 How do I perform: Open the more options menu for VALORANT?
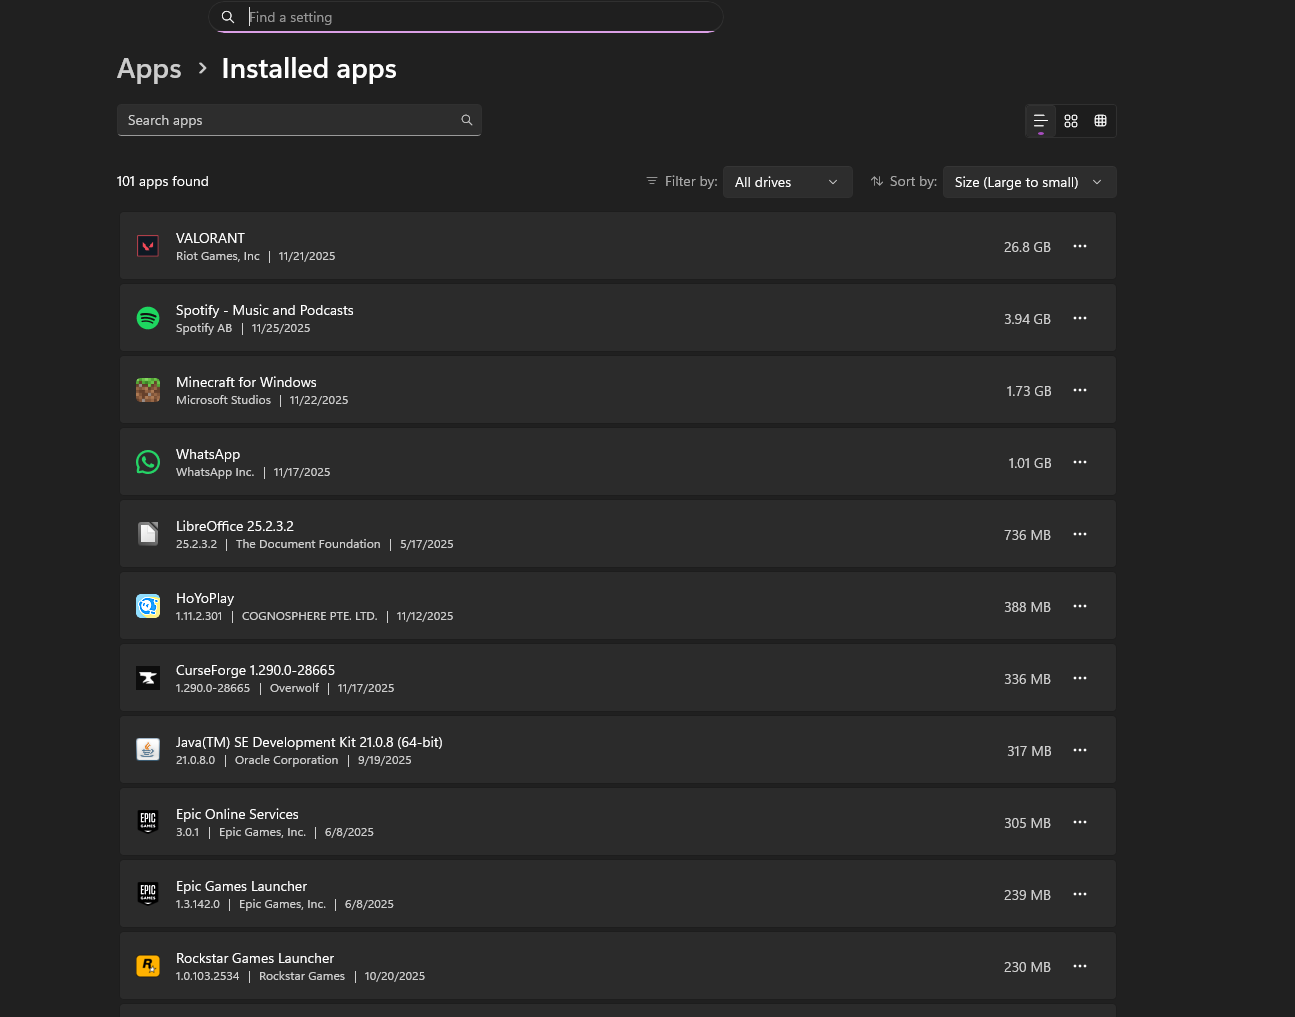(x=1080, y=246)
